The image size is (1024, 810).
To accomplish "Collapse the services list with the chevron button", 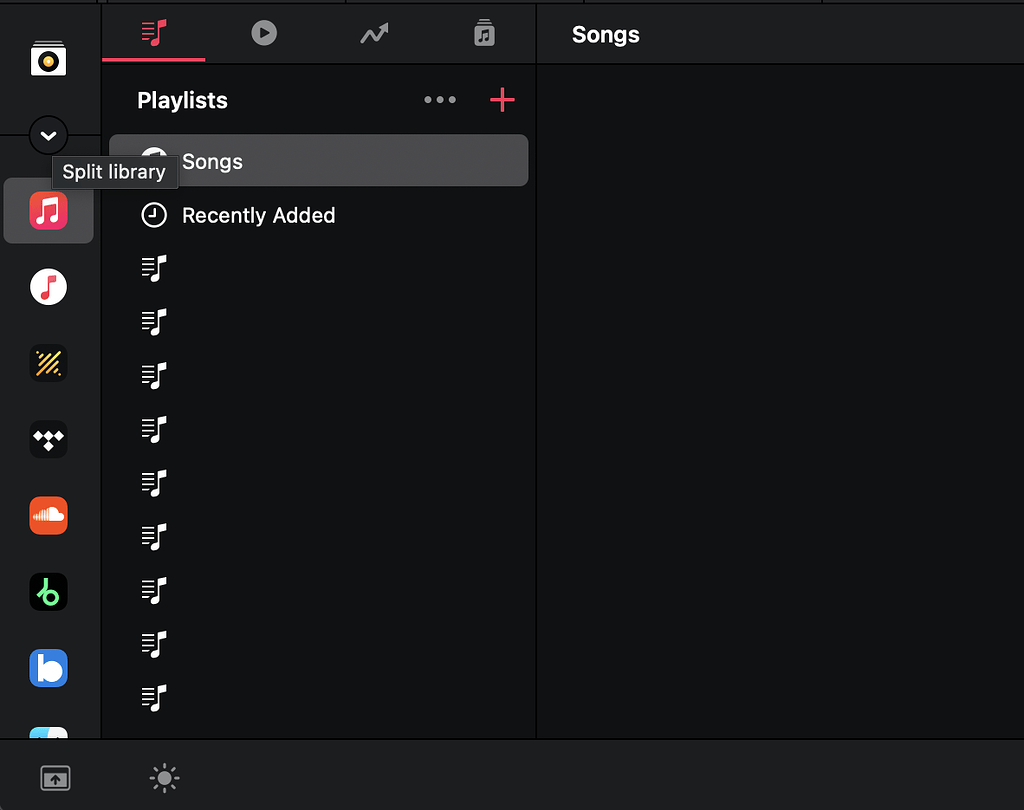I will (48, 135).
